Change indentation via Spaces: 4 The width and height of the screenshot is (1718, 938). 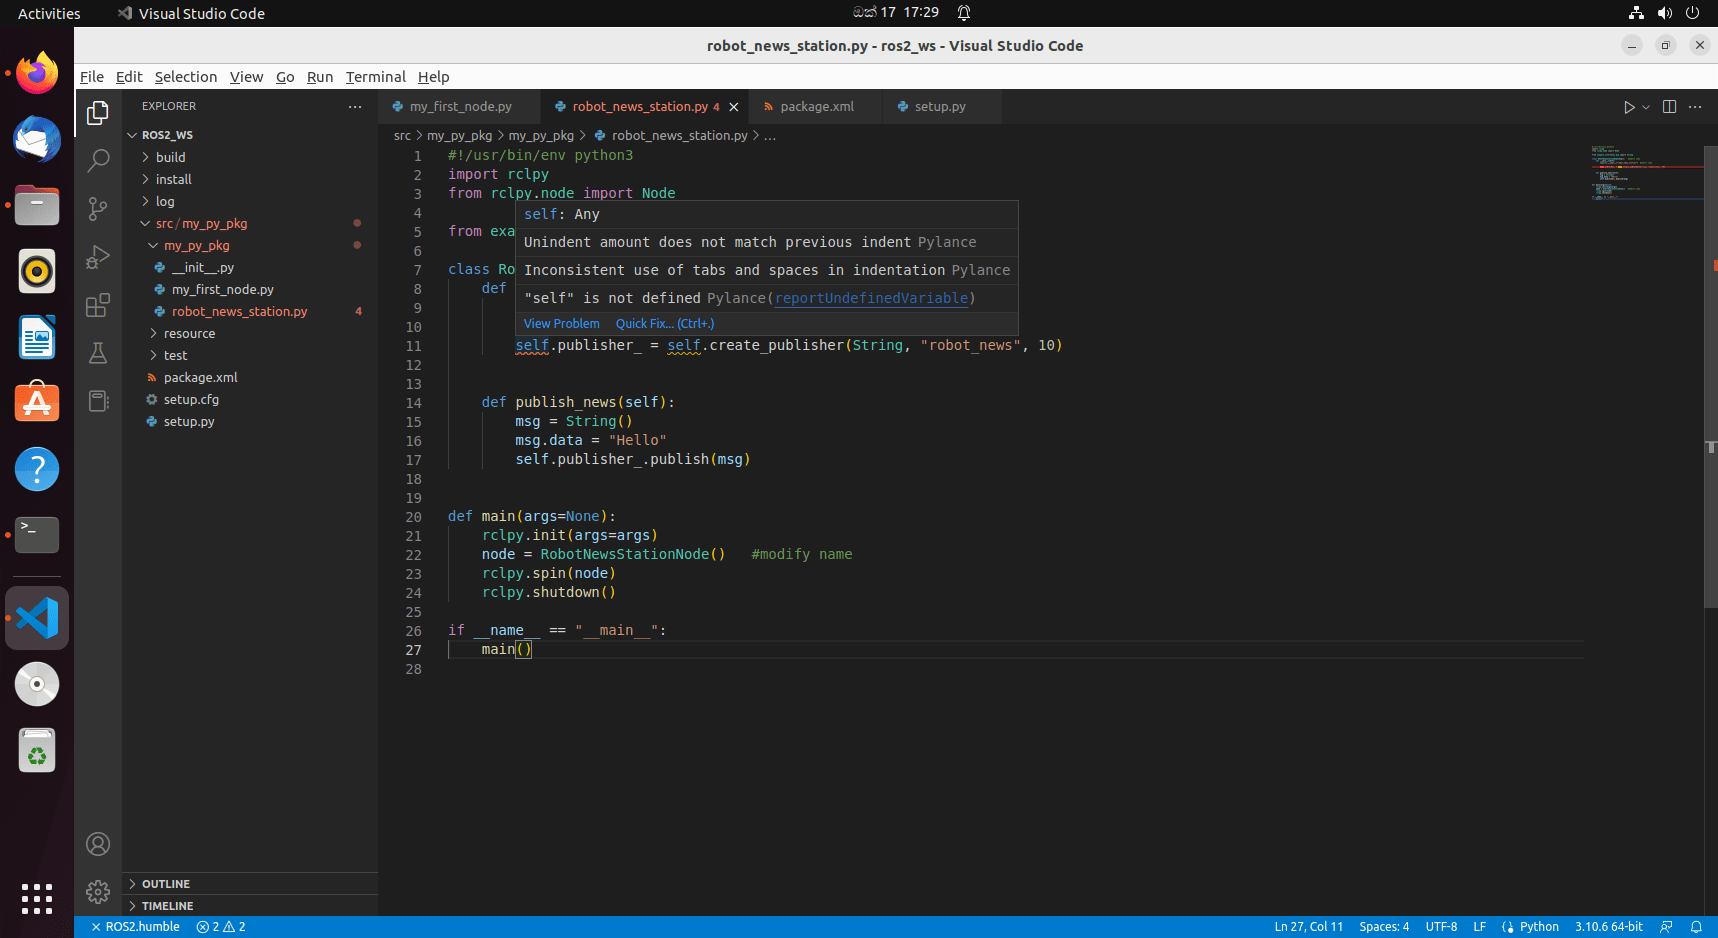pyautogui.click(x=1384, y=927)
